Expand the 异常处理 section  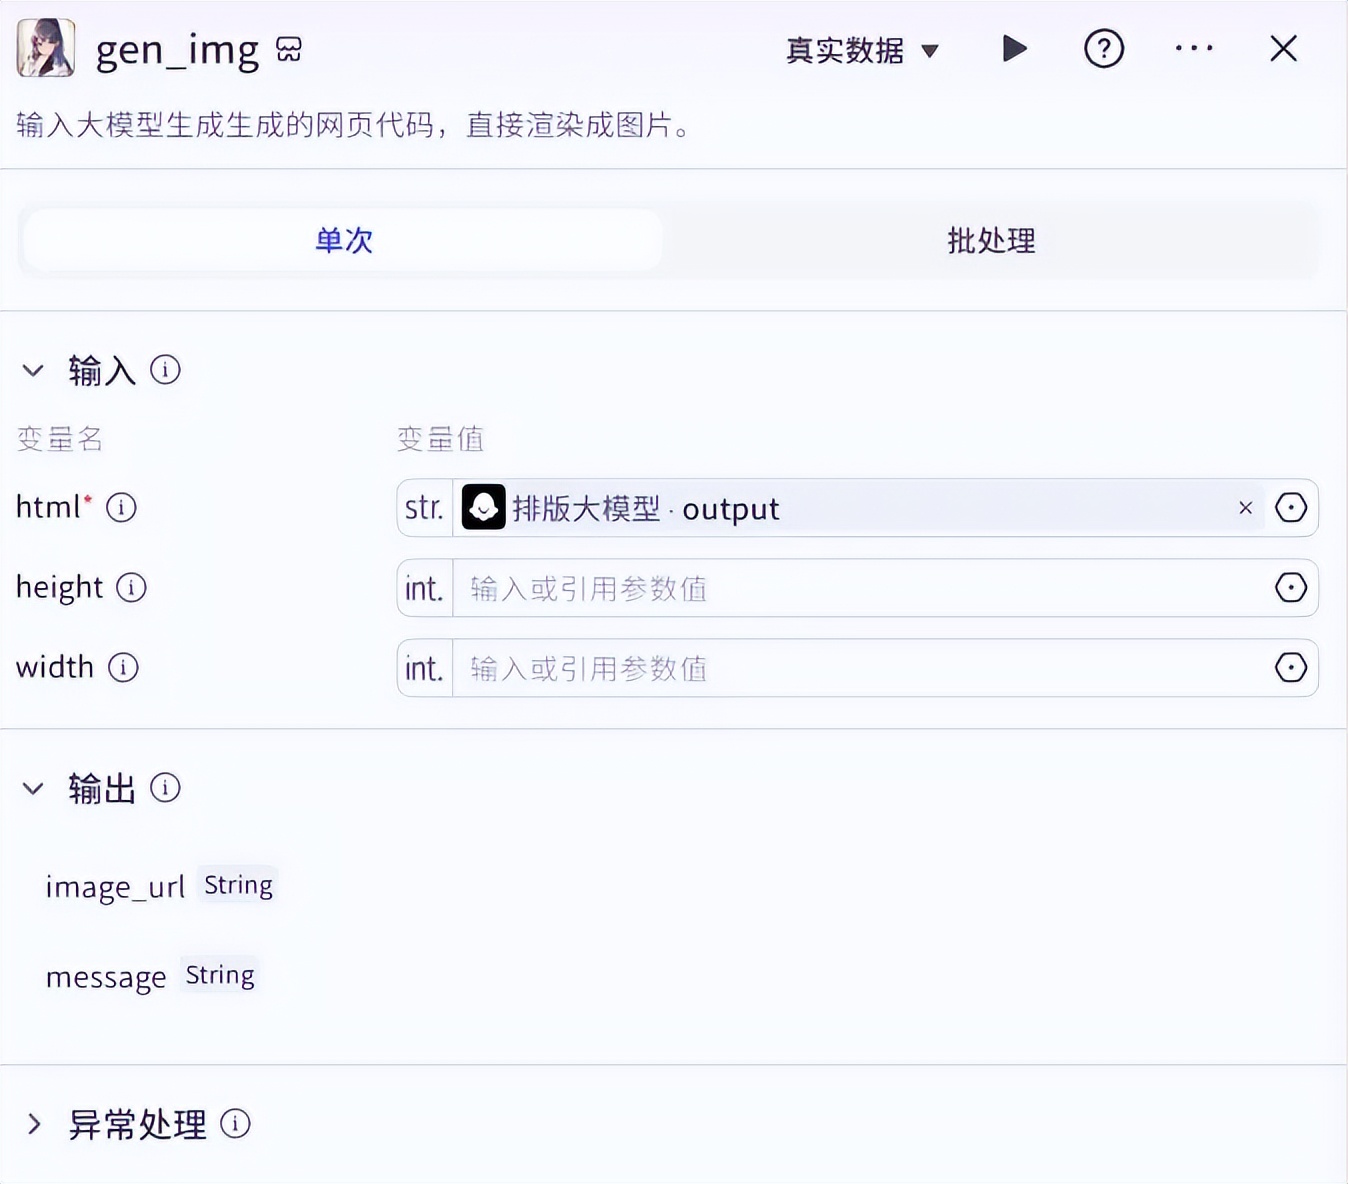point(34,1124)
